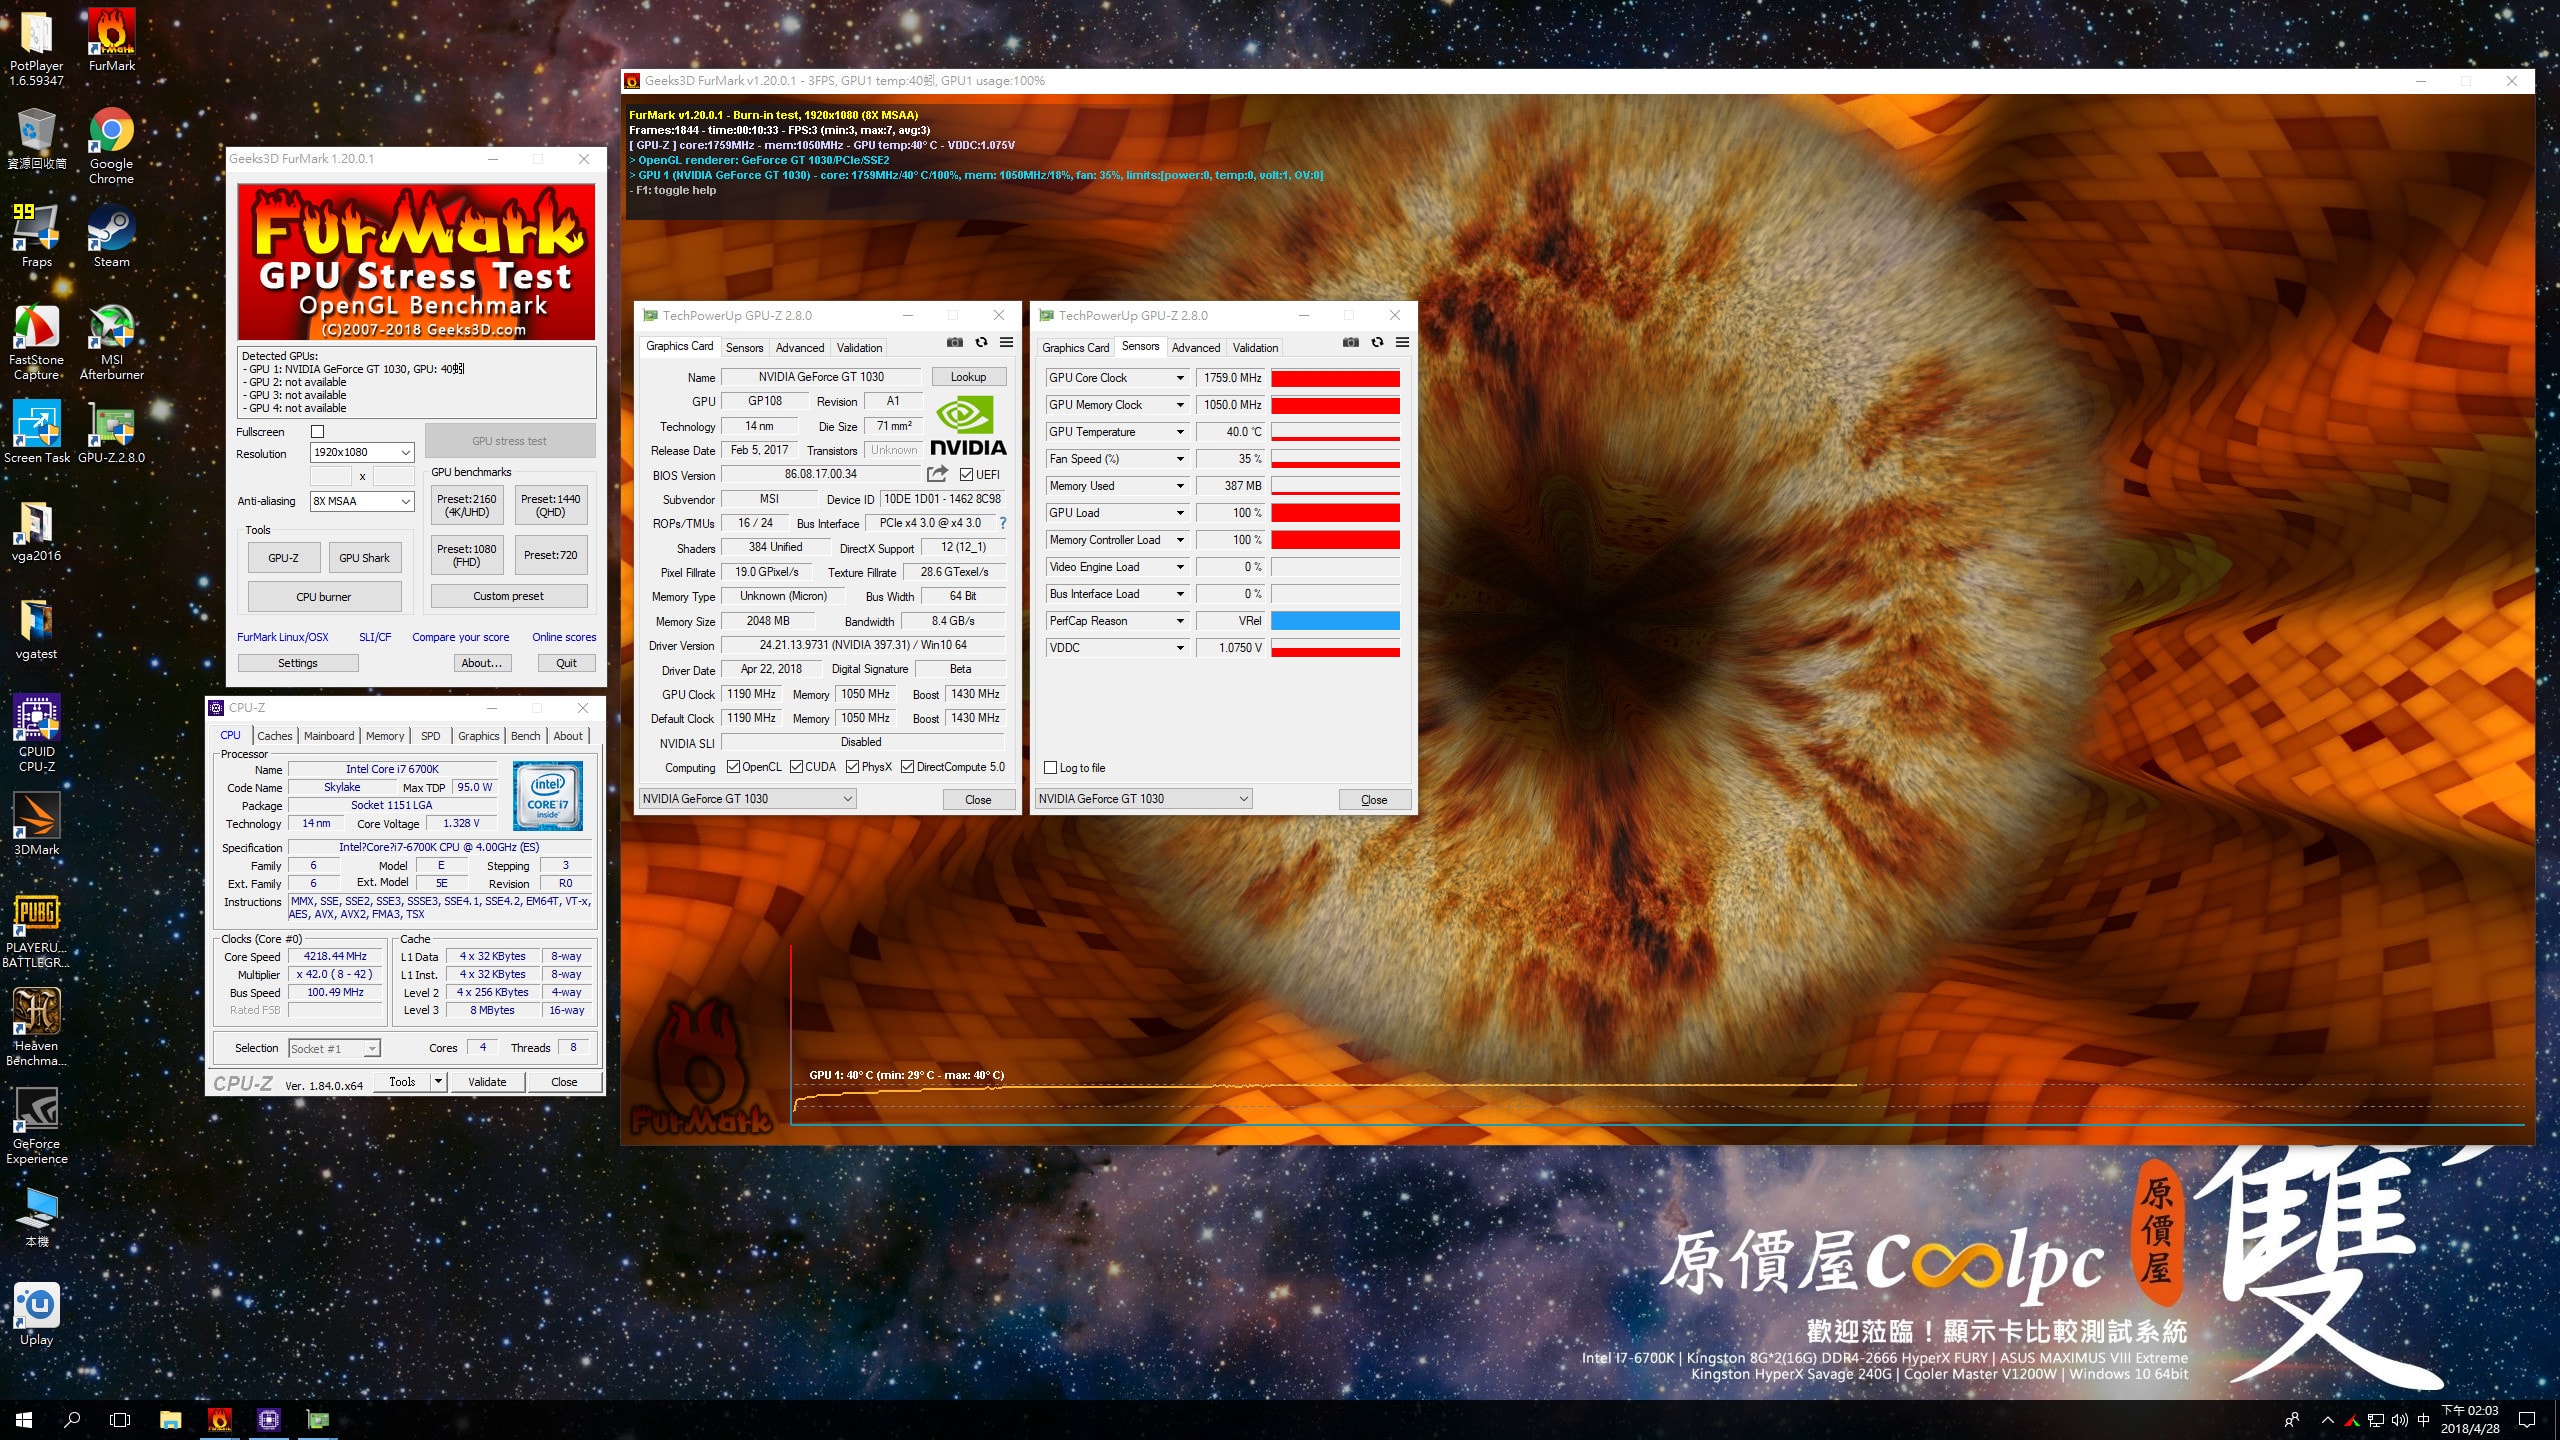Expand GPU Core Clock sensor dropdown
This screenshot has width=2560, height=1440.
[1180, 378]
